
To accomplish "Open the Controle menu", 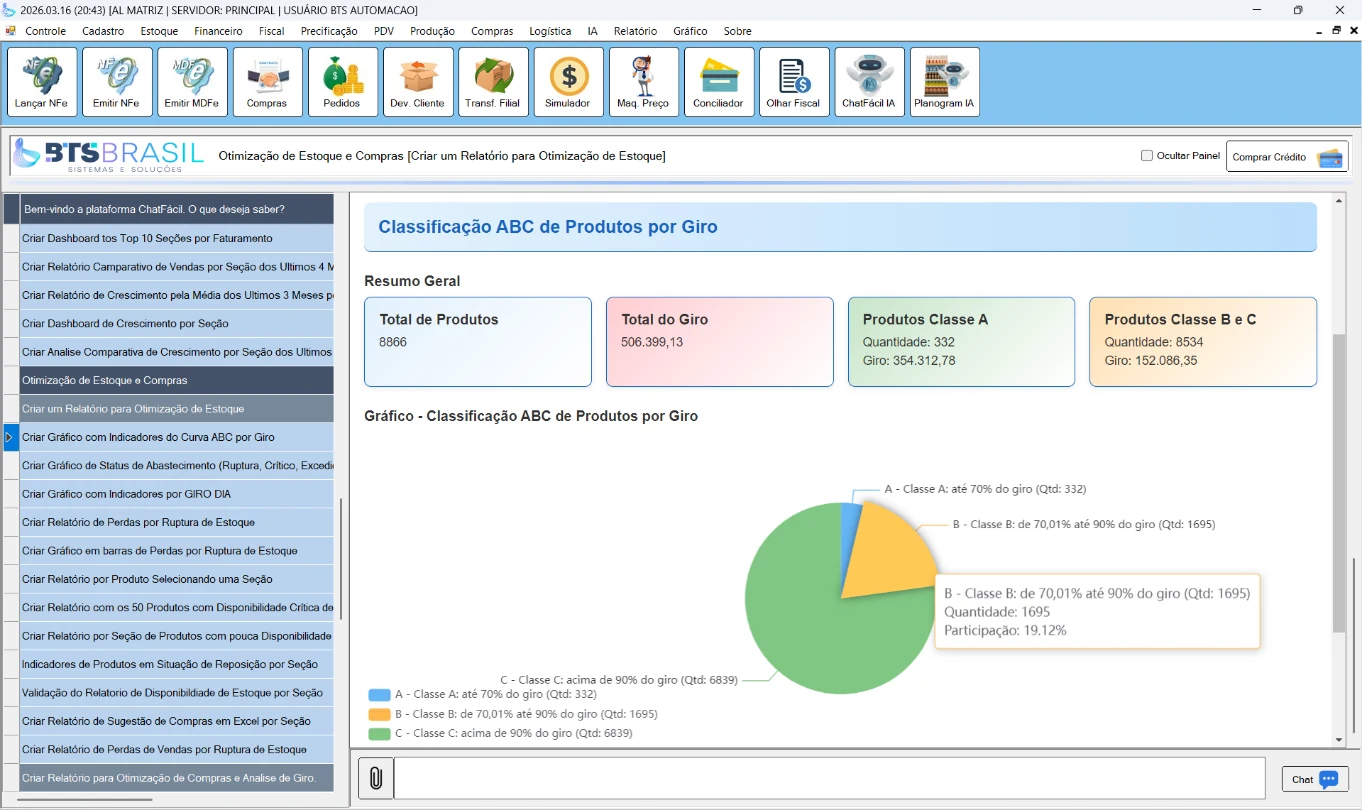I will (x=45, y=31).
